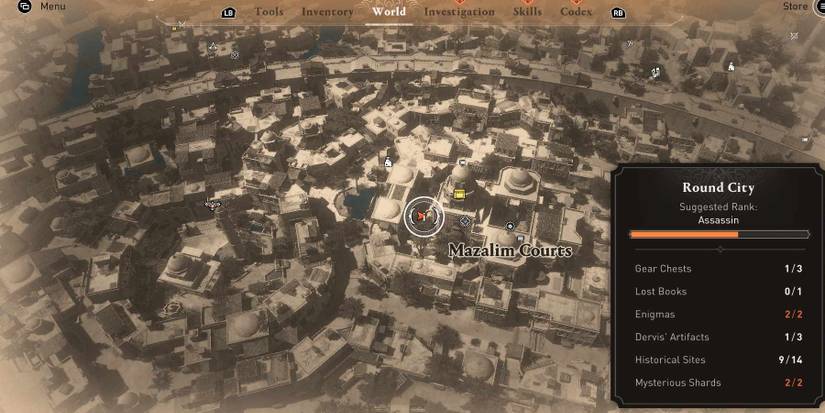Viewport: 825px width, 413px height.
Task: Click small white marker directly above yellow chest
Action: [462, 163]
